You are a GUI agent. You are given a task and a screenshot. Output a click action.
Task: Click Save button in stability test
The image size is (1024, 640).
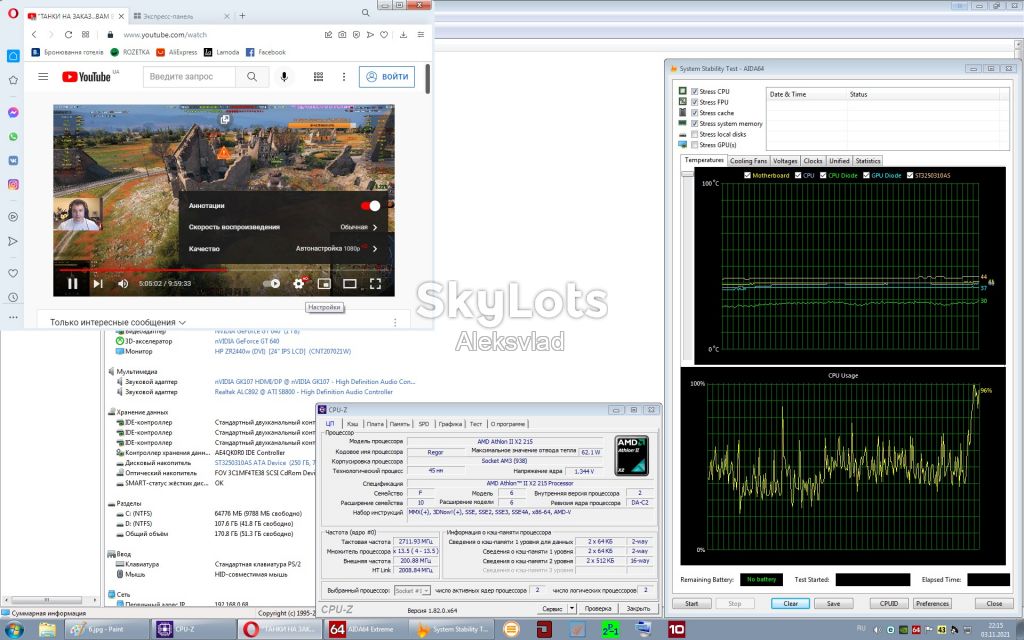pos(833,603)
